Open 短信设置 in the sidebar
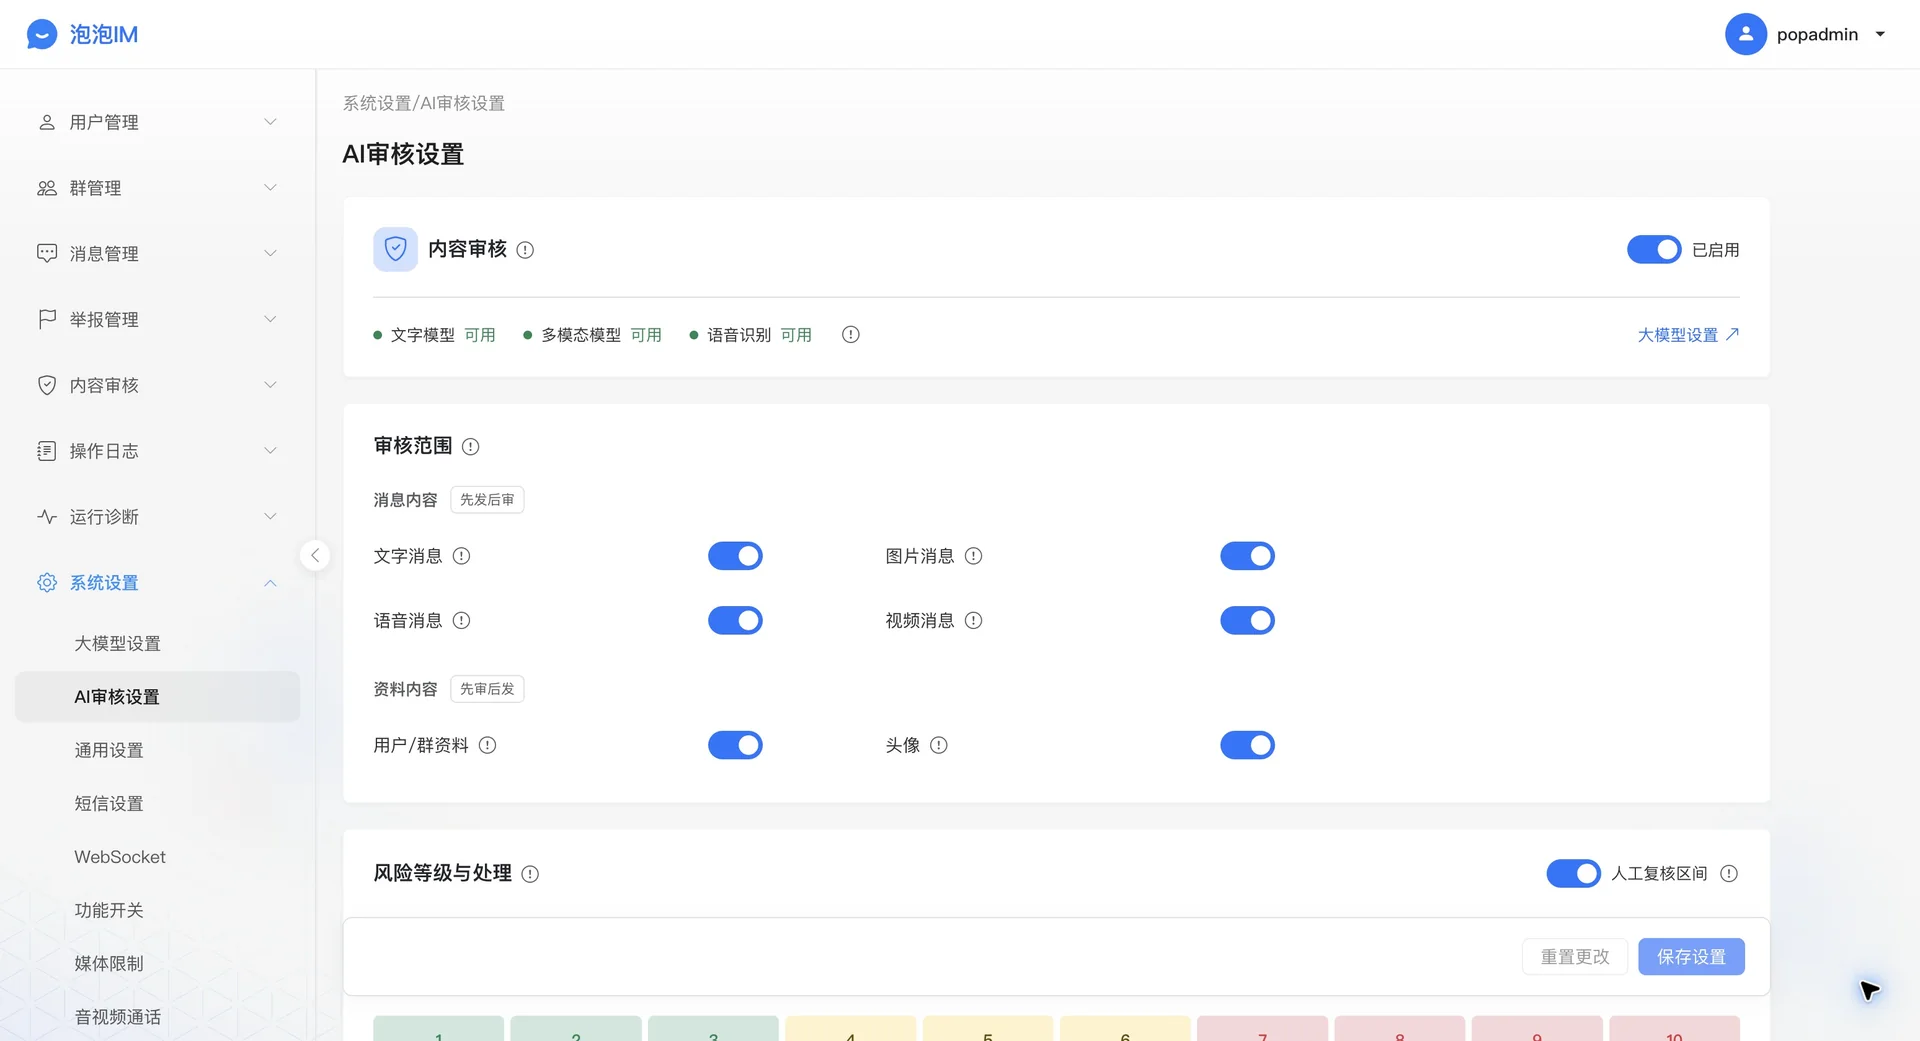Viewport: 1920px width, 1041px height. point(157,803)
